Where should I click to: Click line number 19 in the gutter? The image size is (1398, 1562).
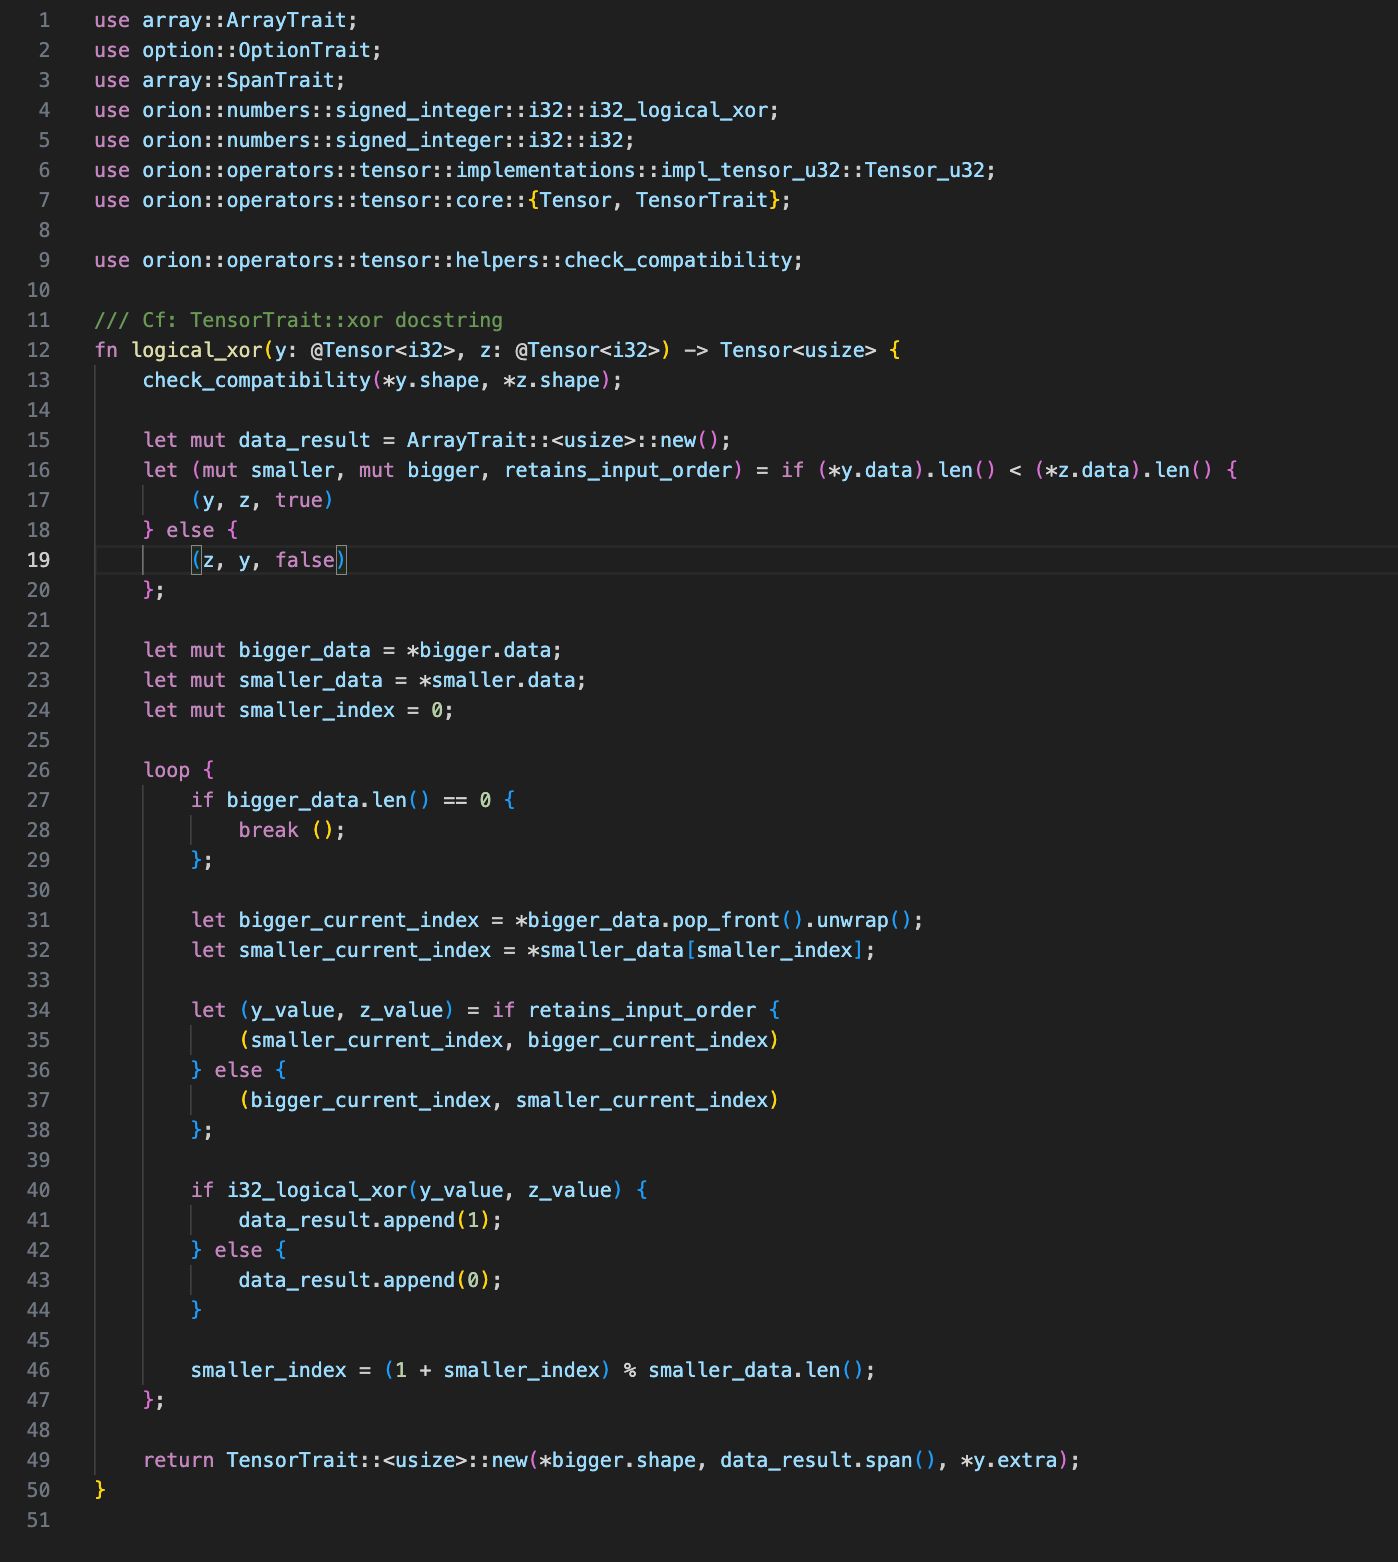point(38,560)
